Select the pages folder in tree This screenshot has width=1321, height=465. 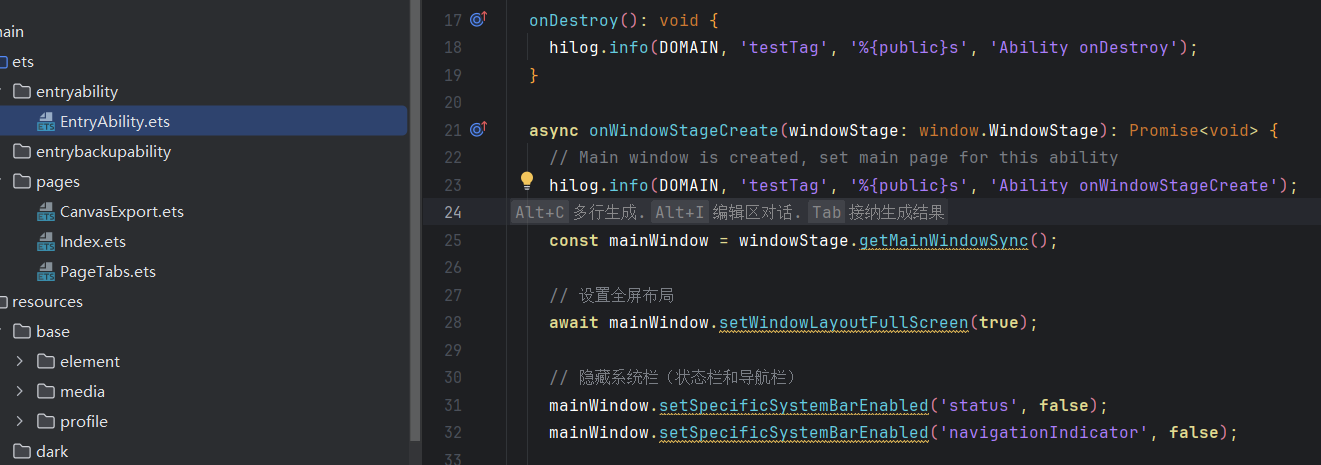57,182
